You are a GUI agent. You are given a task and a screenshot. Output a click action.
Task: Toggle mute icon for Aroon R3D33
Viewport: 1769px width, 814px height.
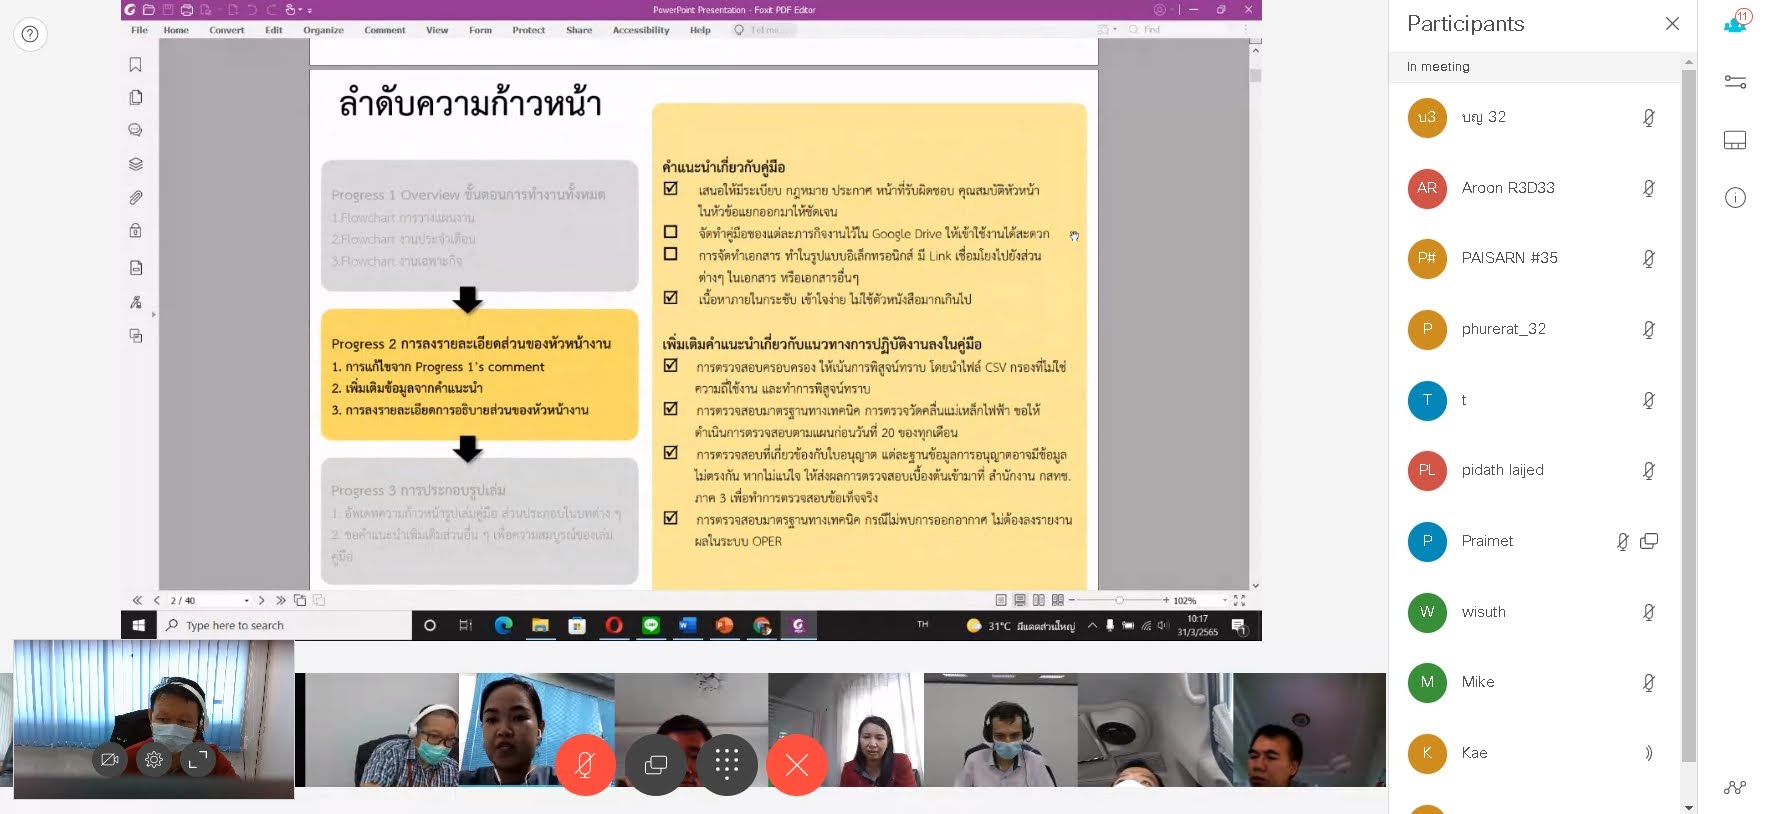point(1649,188)
